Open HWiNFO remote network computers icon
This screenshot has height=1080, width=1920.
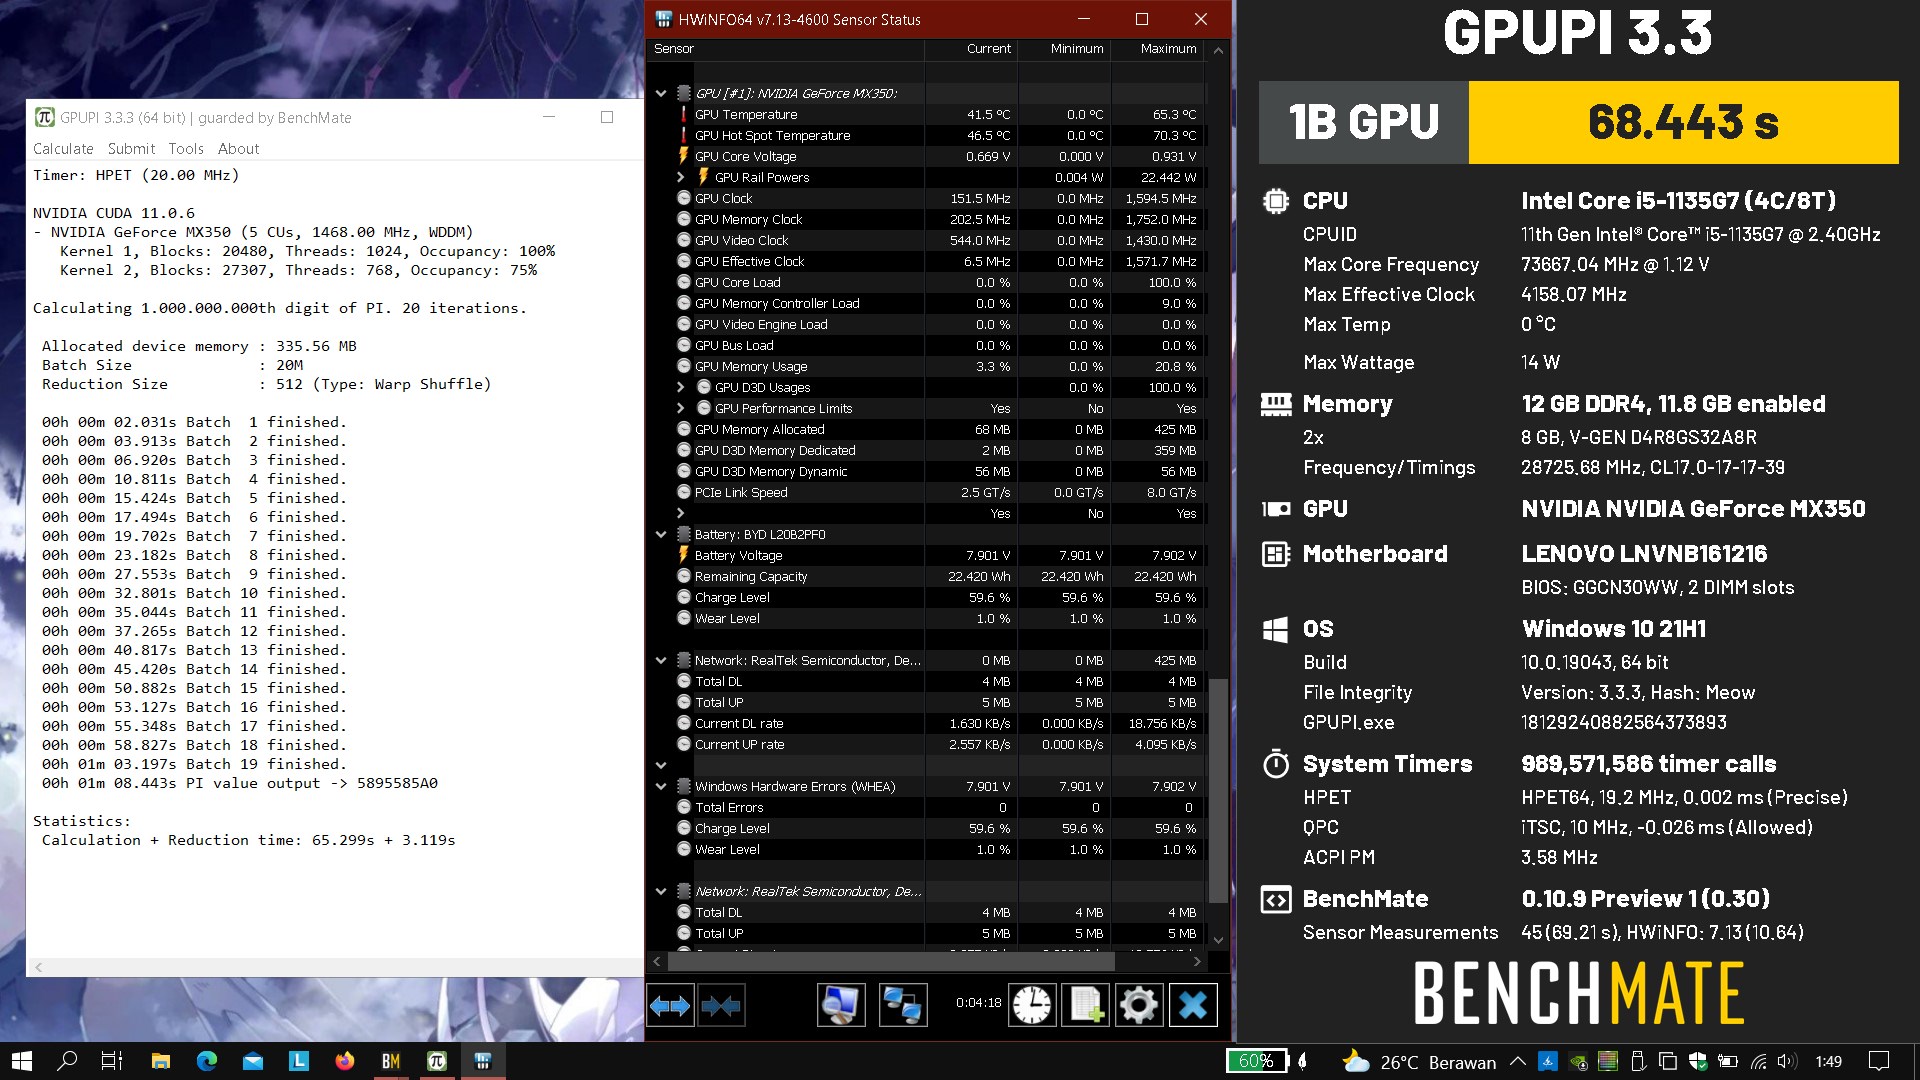tap(903, 1005)
